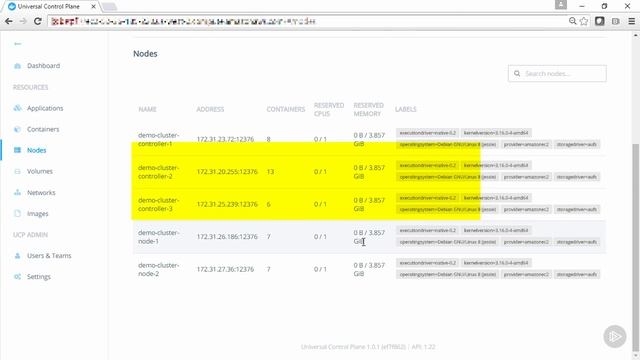Open Applications in the sidebar
The height and width of the screenshot is (360, 640).
tap(45, 108)
